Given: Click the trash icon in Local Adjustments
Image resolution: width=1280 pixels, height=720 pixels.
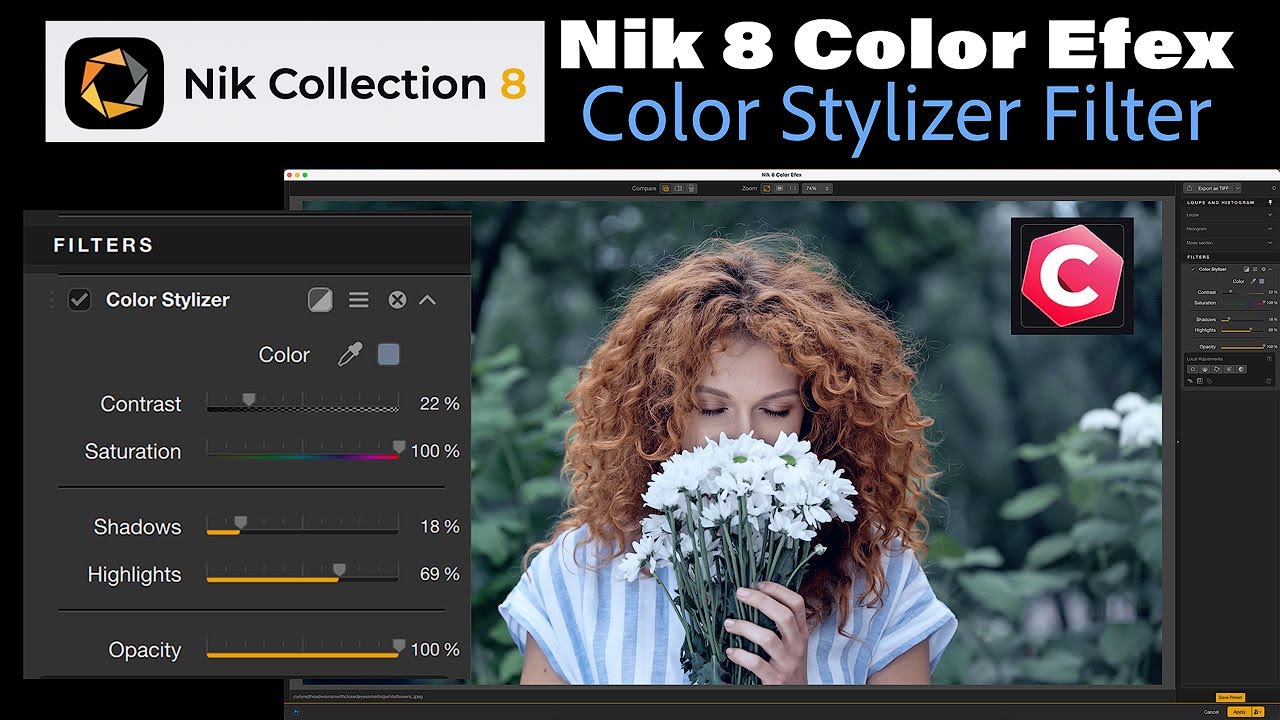Looking at the screenshot, I should click(1269, 381).
